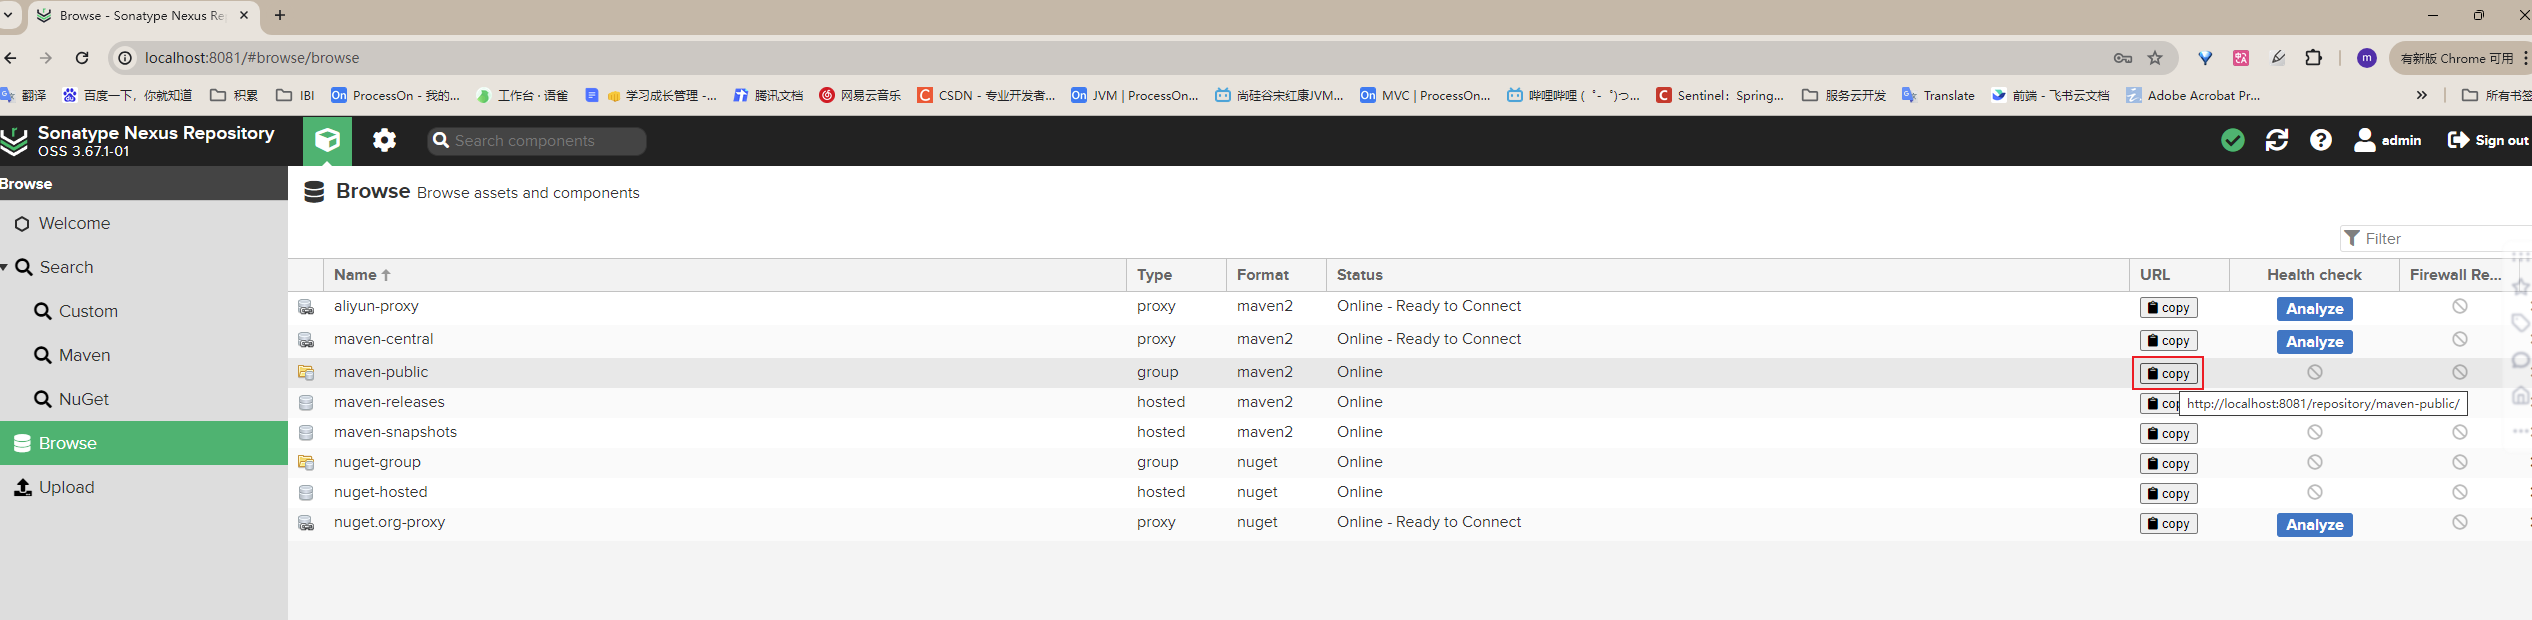Copy URL of nuget.org-proxy repository
Viewport: 2532px width, 620px height.
coord(2168,523)
